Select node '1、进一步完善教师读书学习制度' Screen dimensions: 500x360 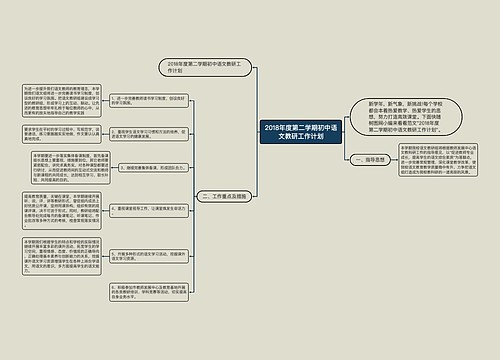pos(149,101)
